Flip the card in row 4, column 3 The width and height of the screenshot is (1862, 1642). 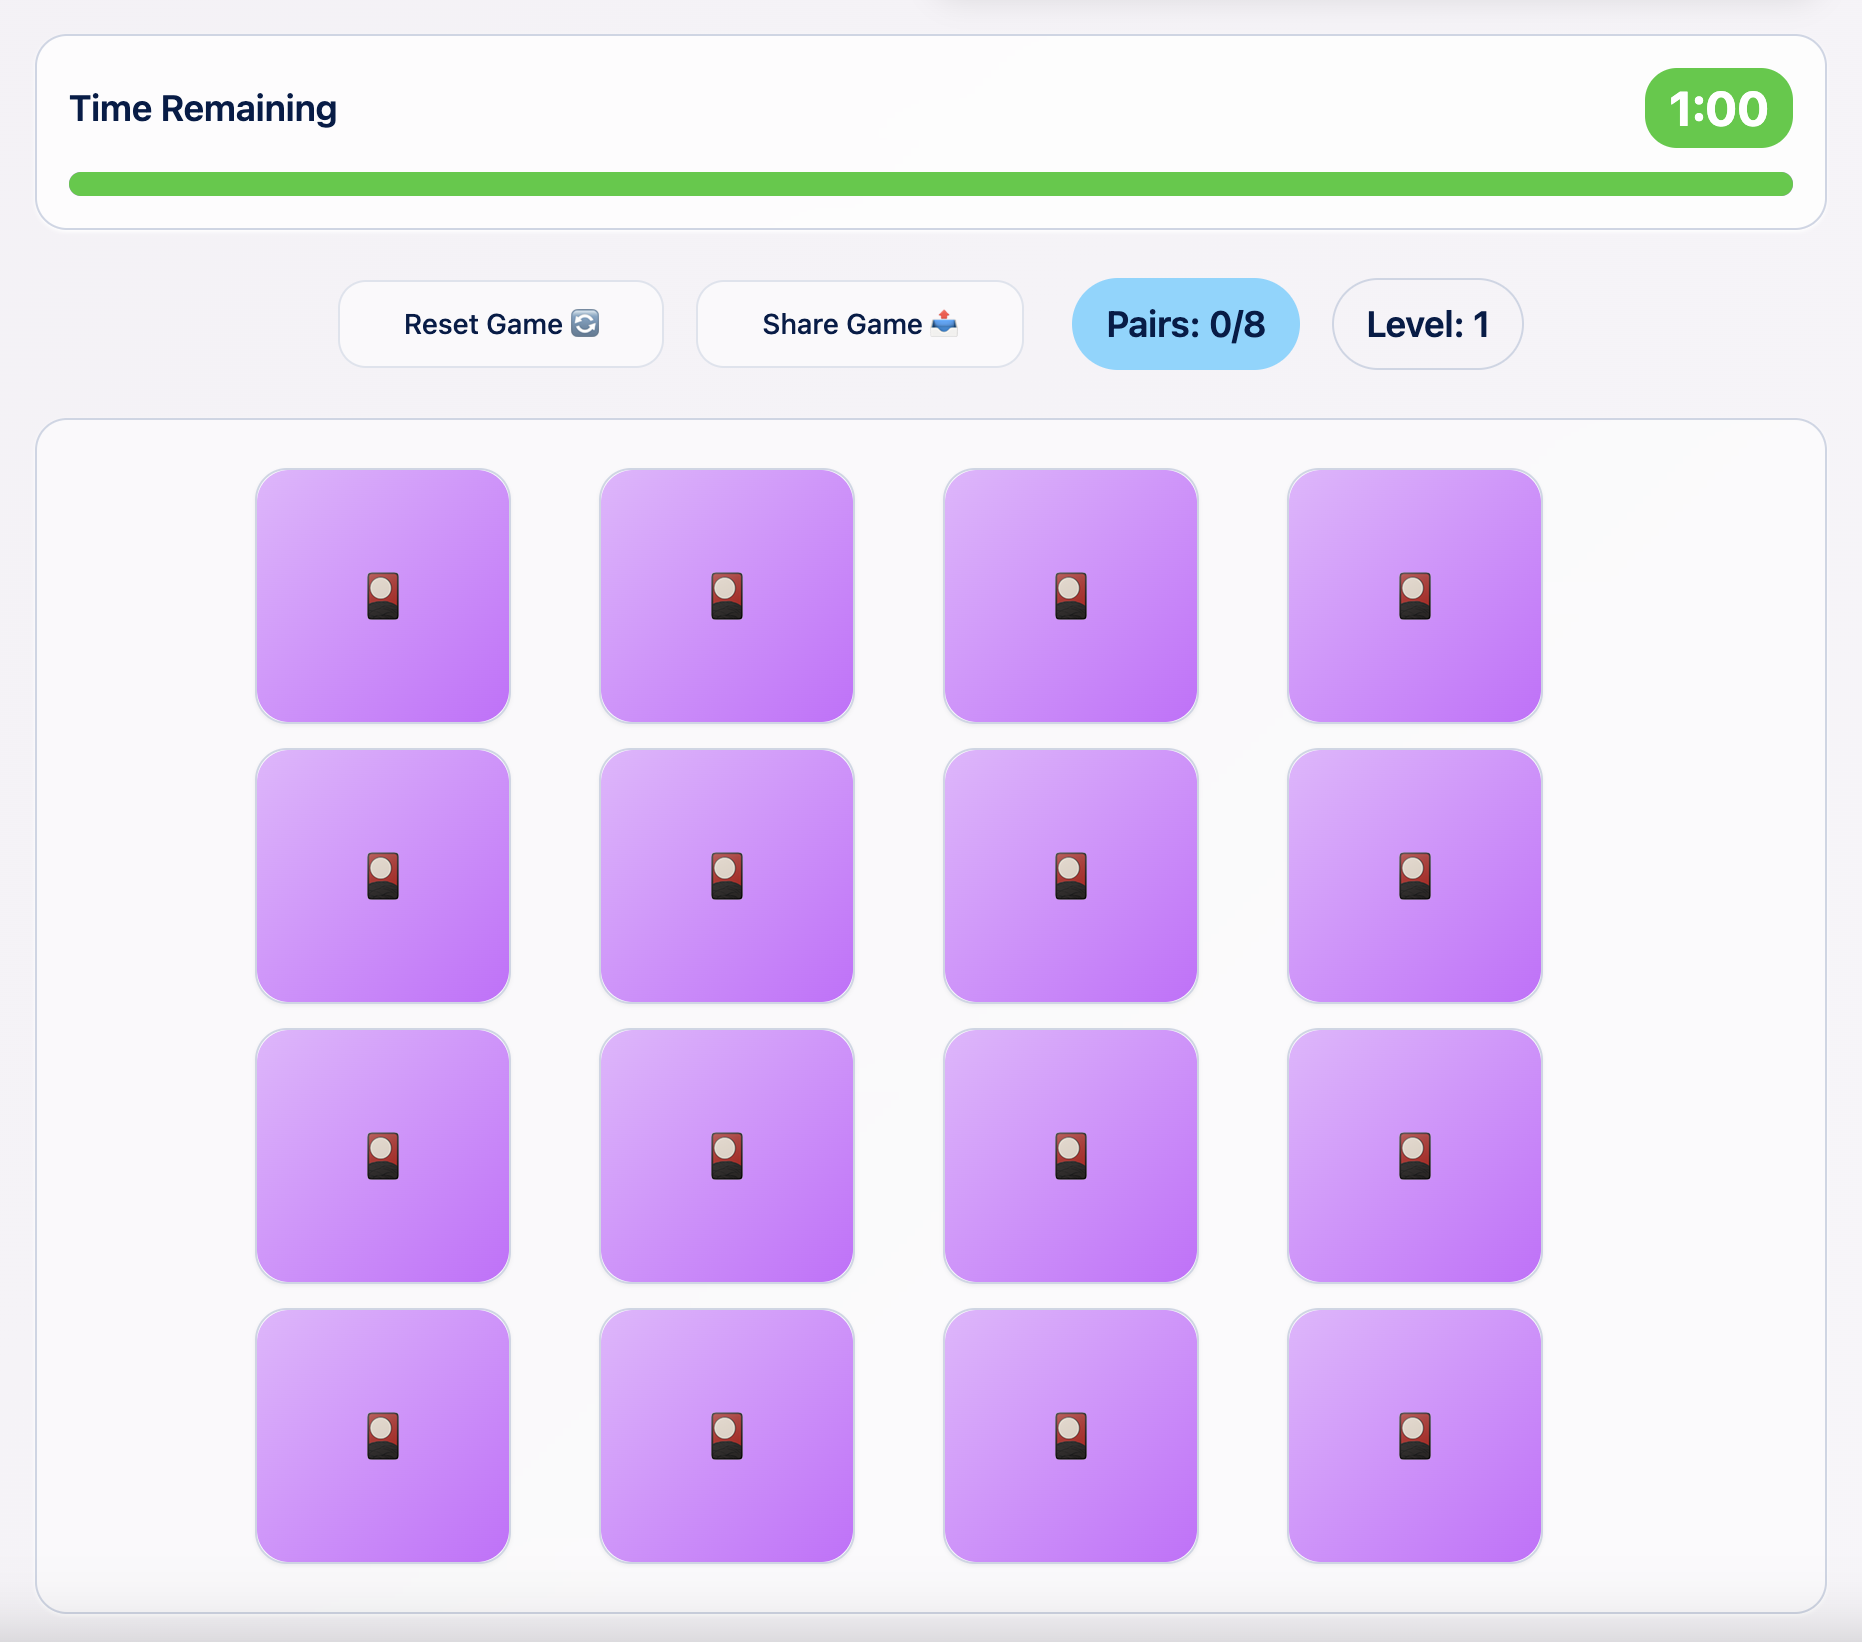click(x=1071, y=1436)
